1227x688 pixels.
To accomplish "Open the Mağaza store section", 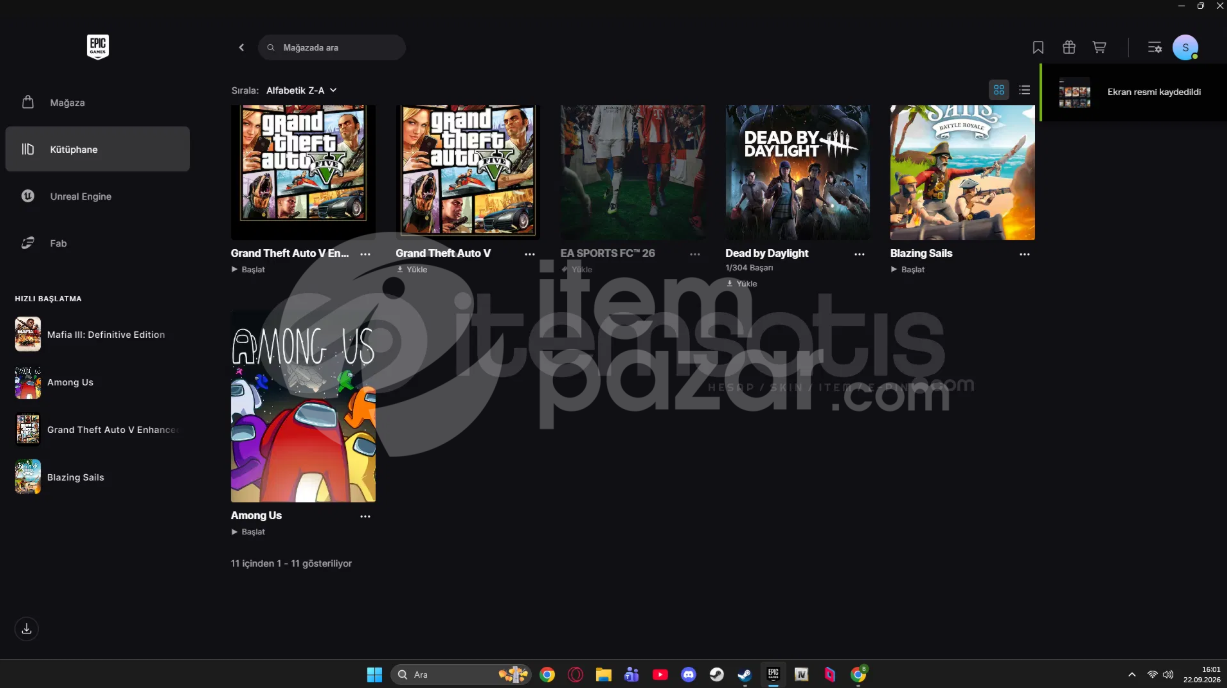I will [97, 102].
